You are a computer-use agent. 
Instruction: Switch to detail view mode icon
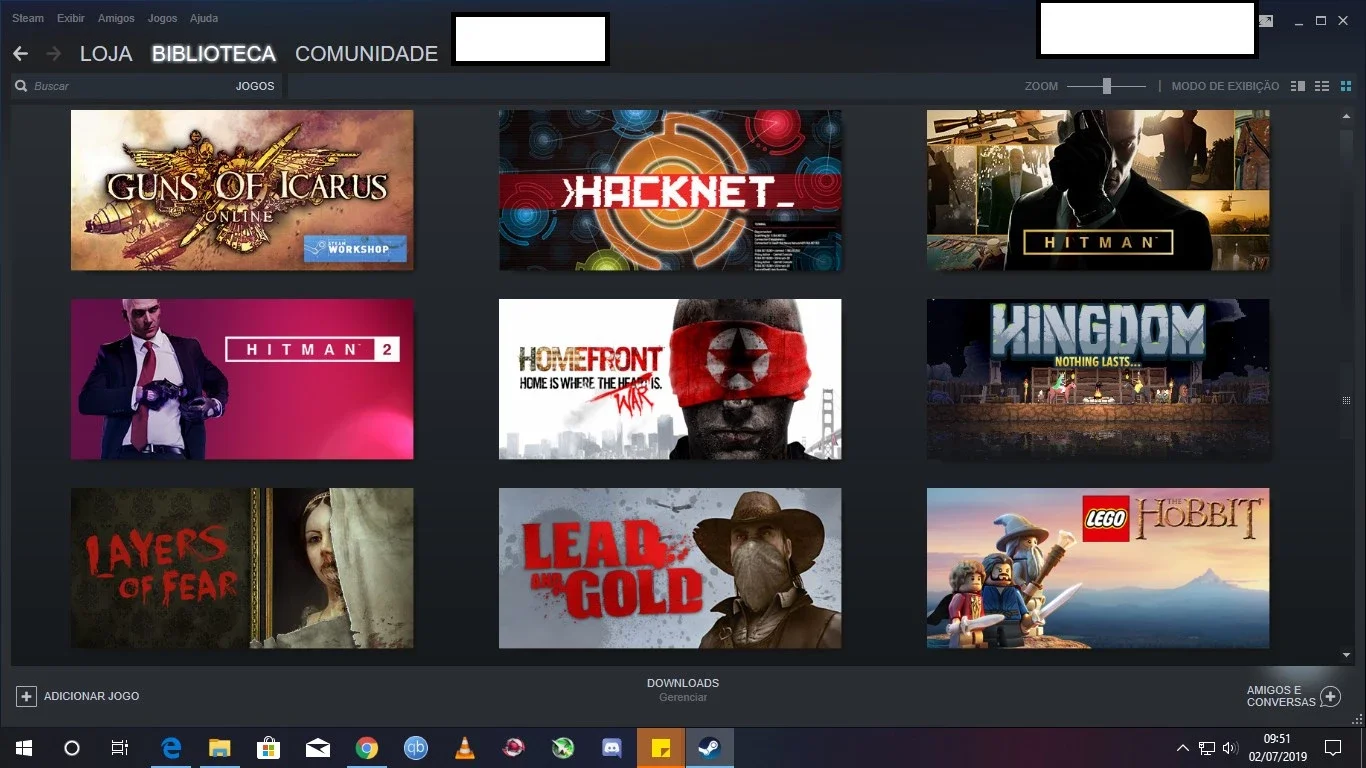coord(1298,86)
